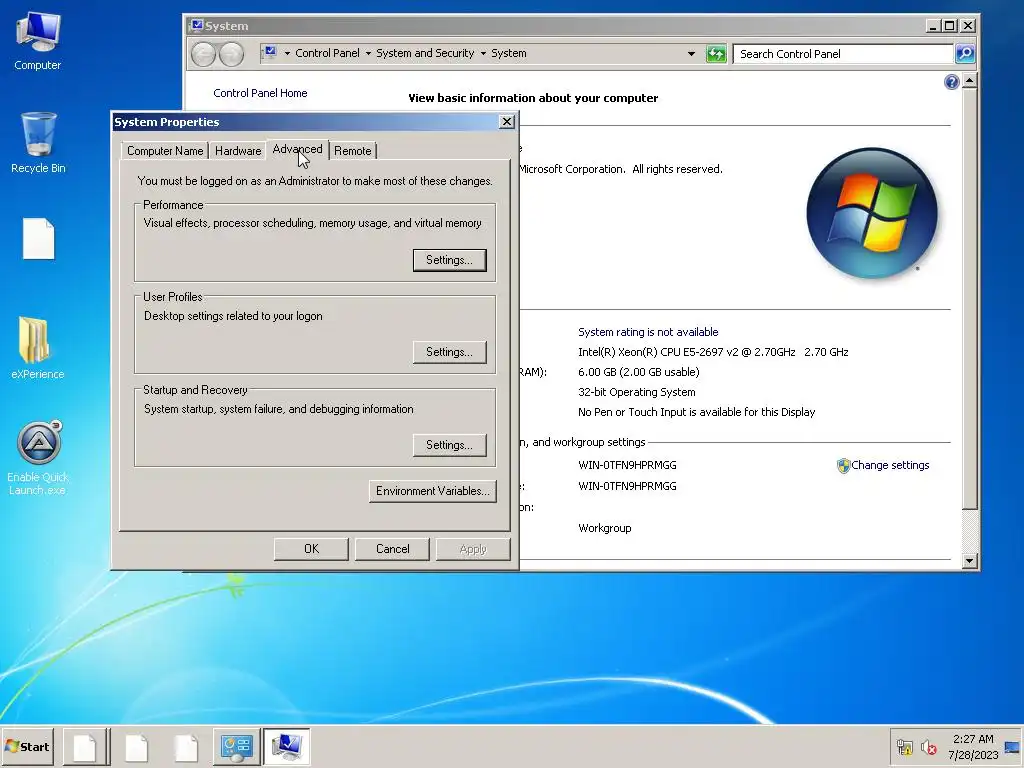
Task: Switch to the Hardware tab
Action: pyautogui.click(x=238, y=151)
